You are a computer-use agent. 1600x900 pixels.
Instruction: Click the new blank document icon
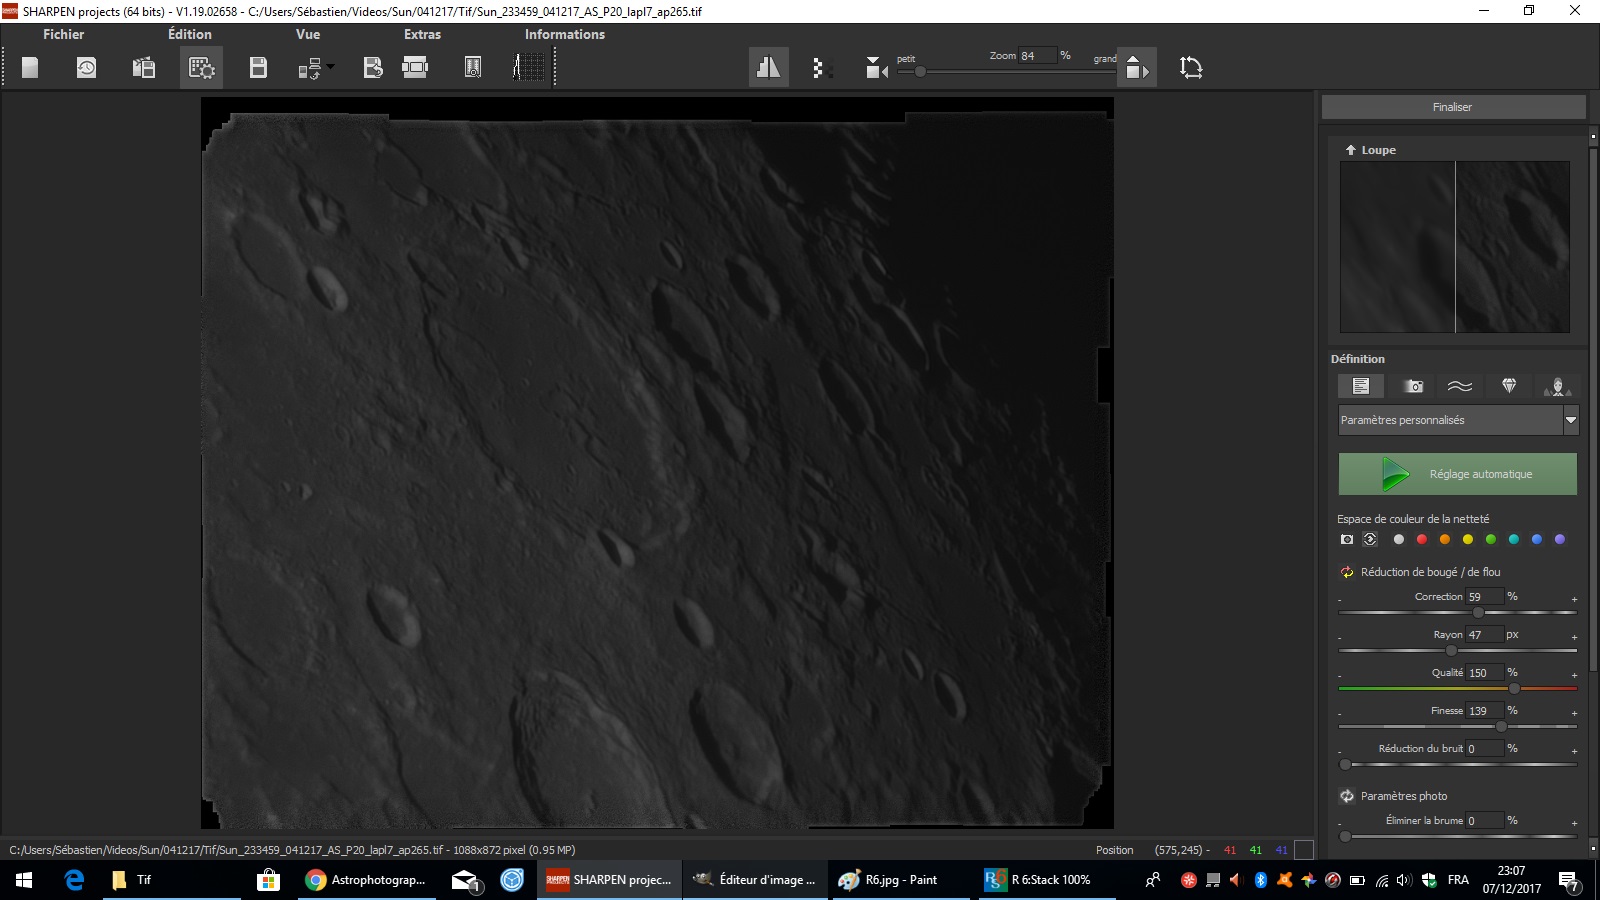pos(30,67)
